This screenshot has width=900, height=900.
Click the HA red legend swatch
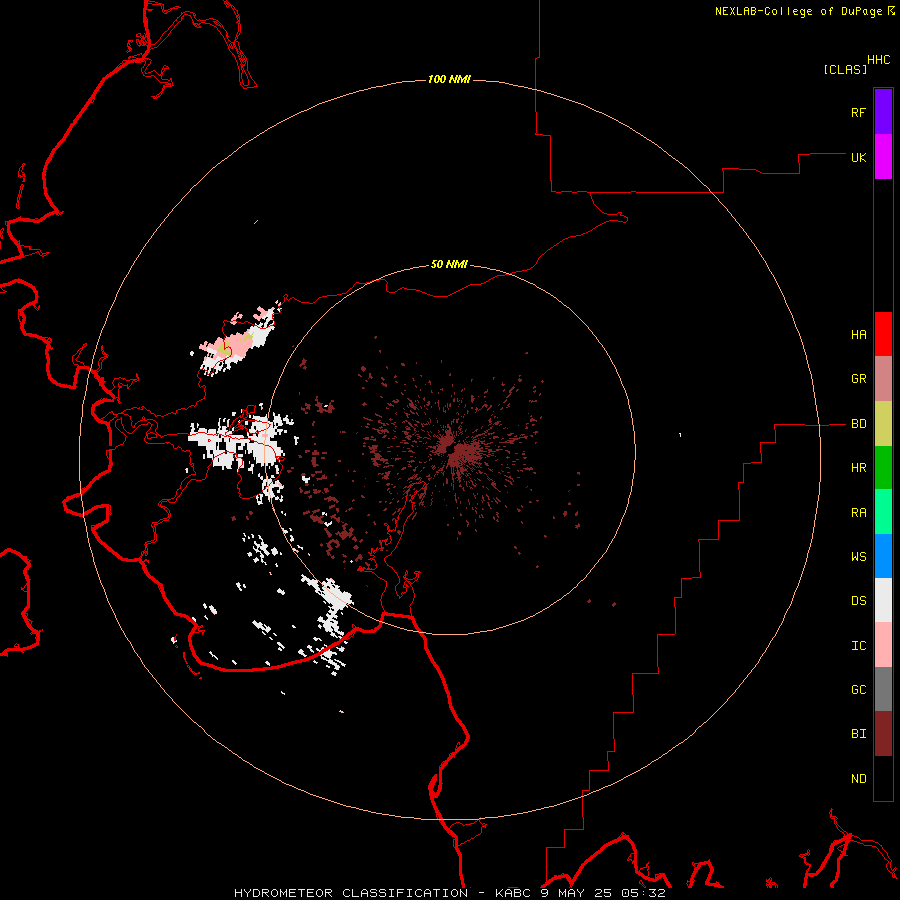pos(883,334)
